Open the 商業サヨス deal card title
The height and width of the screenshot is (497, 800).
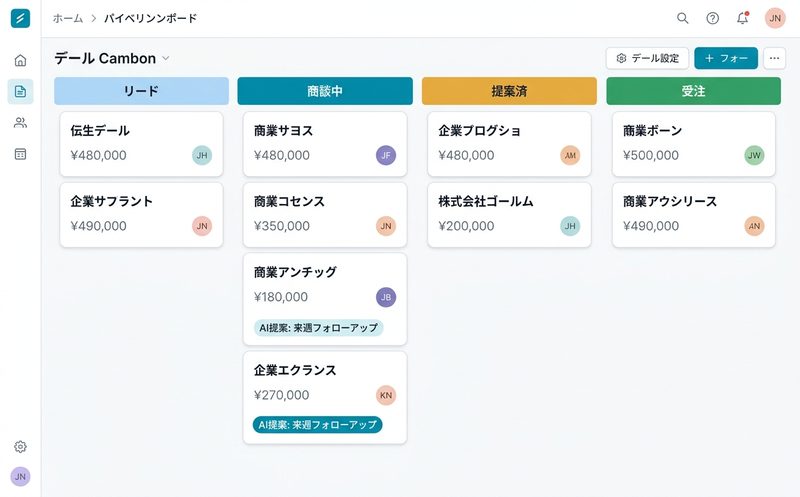pyautogui.click(x=284, y=131)
